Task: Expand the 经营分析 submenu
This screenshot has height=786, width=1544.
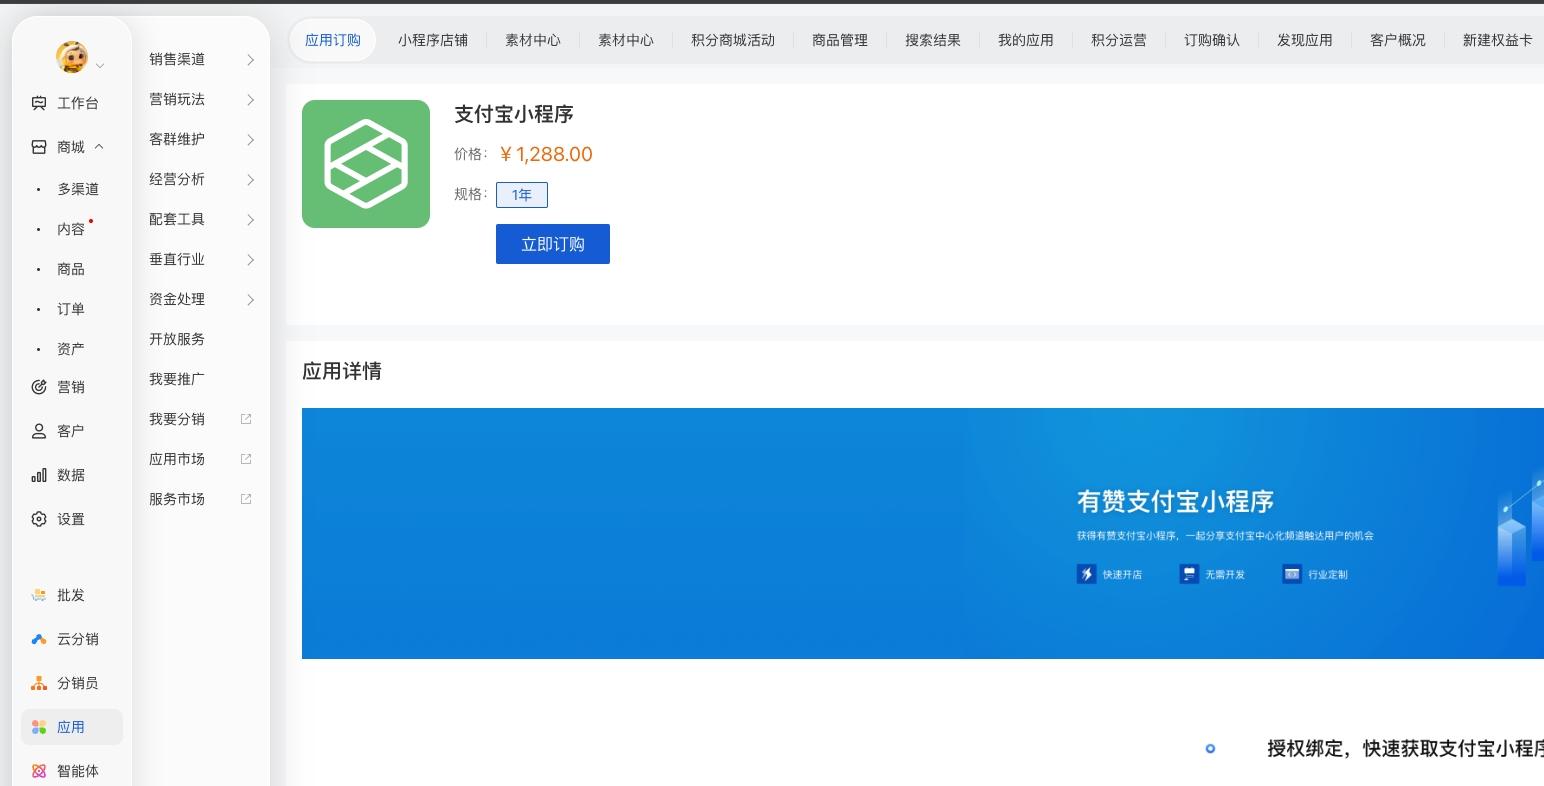Action: (250, 180)
